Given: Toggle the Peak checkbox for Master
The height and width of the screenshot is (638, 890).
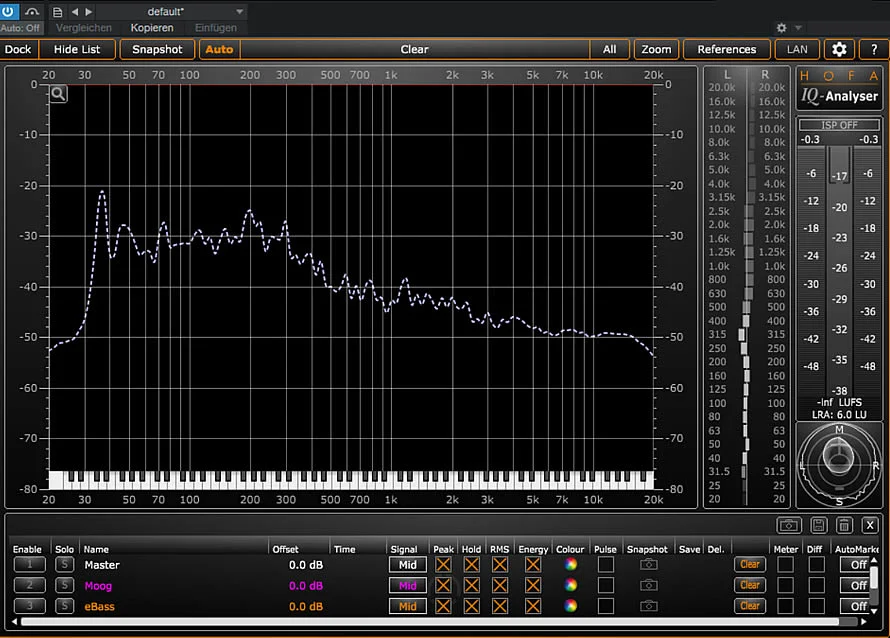Looking at the screenshot, I should coord(443,565).
